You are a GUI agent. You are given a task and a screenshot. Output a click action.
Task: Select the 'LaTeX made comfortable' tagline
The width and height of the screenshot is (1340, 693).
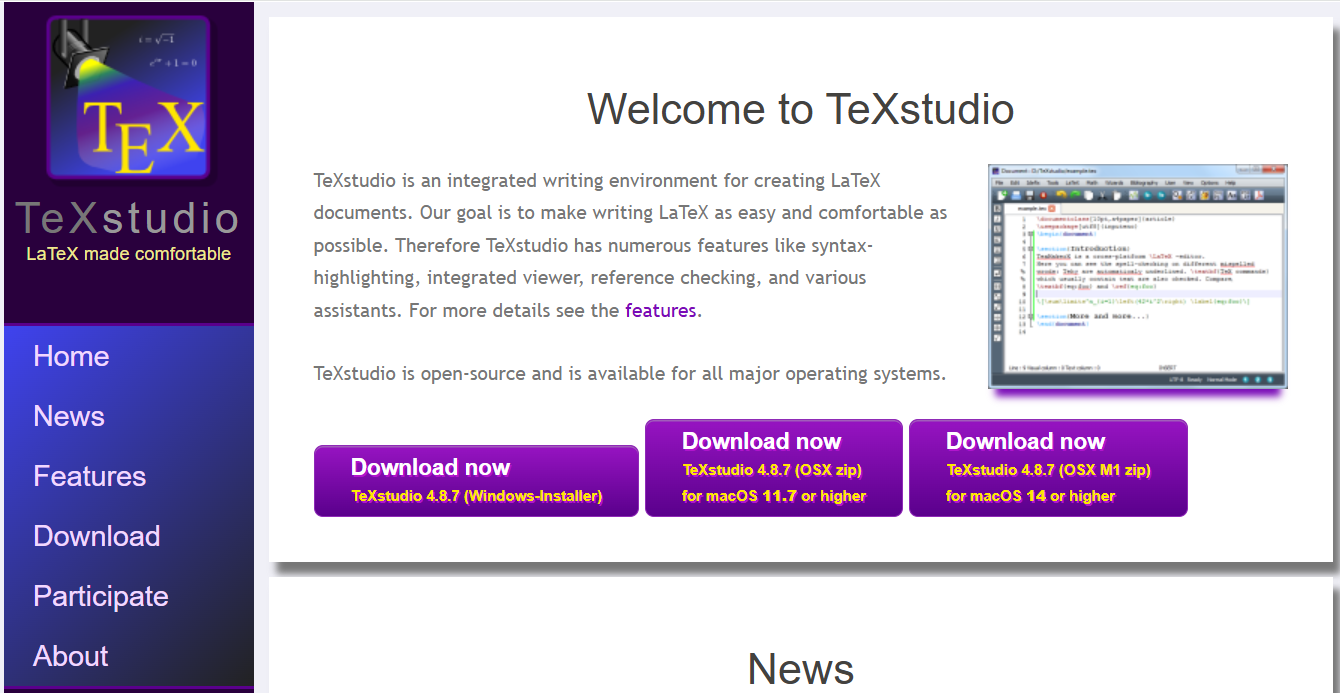pyautogui.click(x=128, y=253)
